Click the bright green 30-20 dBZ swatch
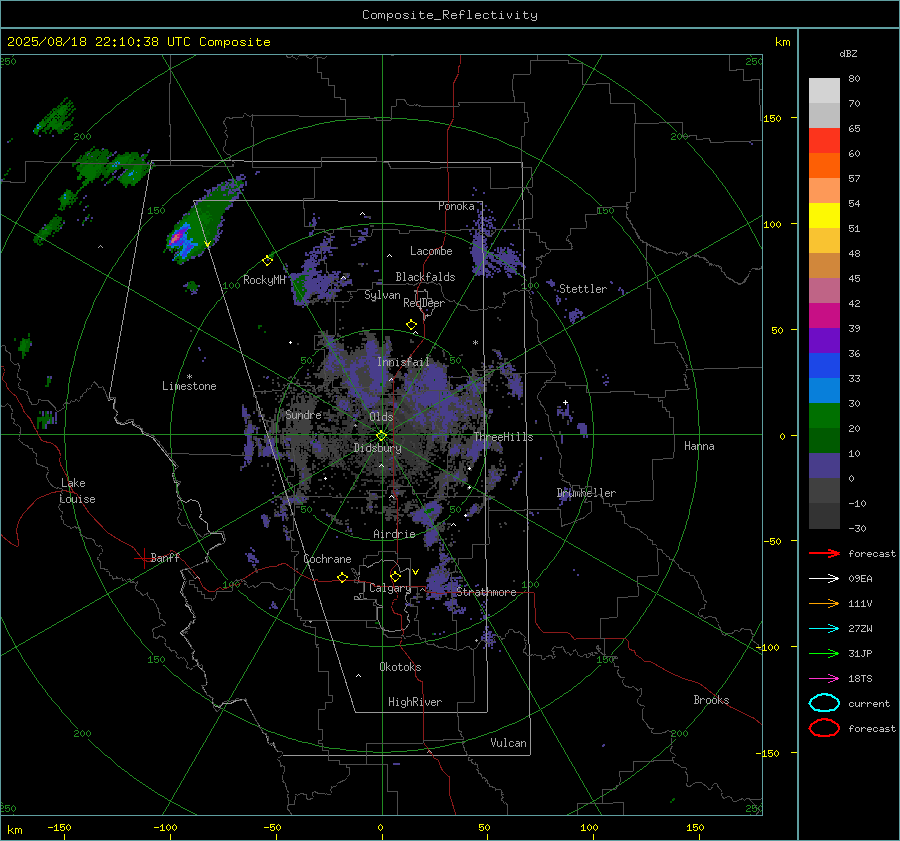The image size is (900, 841). 824,416
